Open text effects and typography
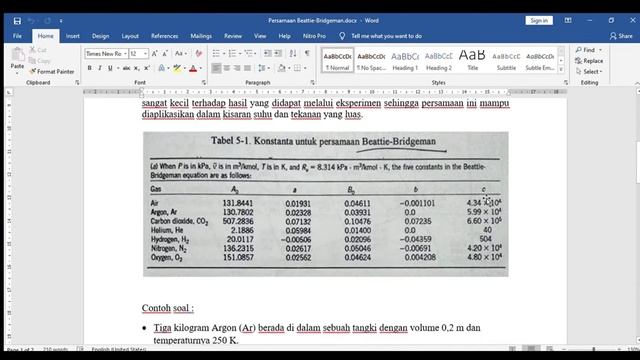The height and width of the screenshot is (360, 640). (162, 68)
